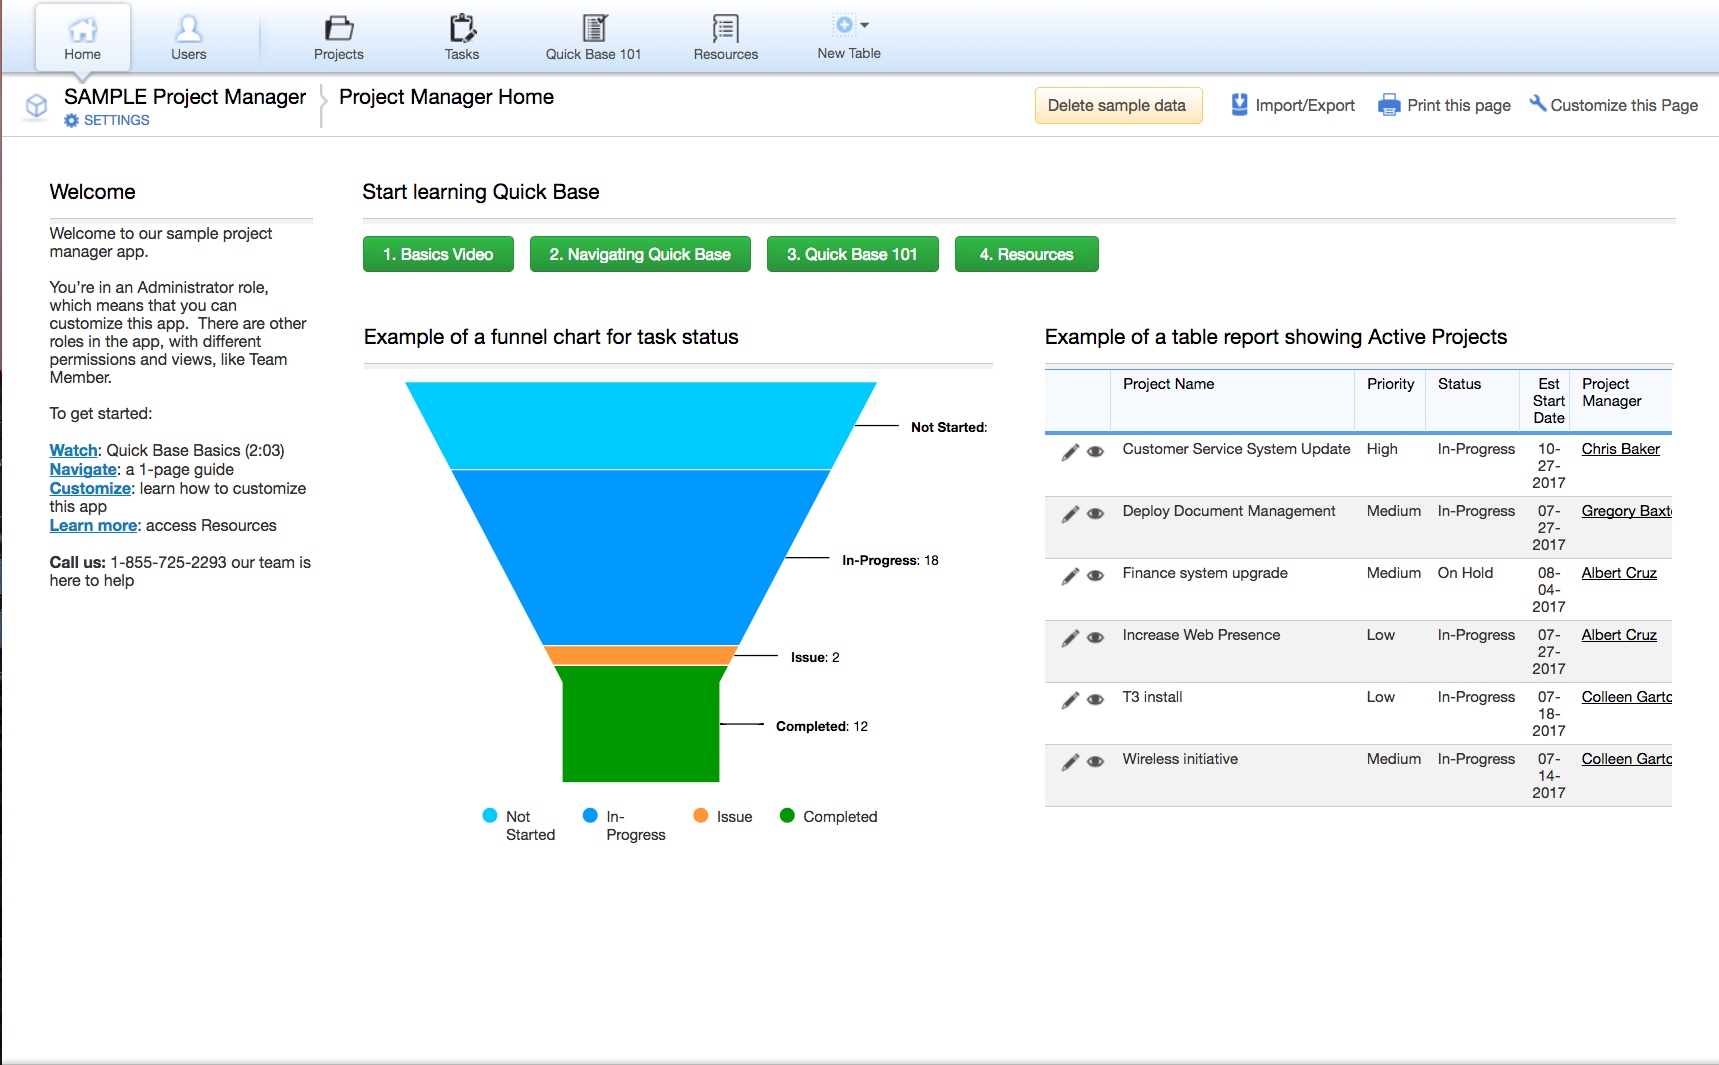Edit the Deploy Document Management row
Image resolution: width=1719 pixels, height=1065 pixels.
click(x=1070, y=514)
